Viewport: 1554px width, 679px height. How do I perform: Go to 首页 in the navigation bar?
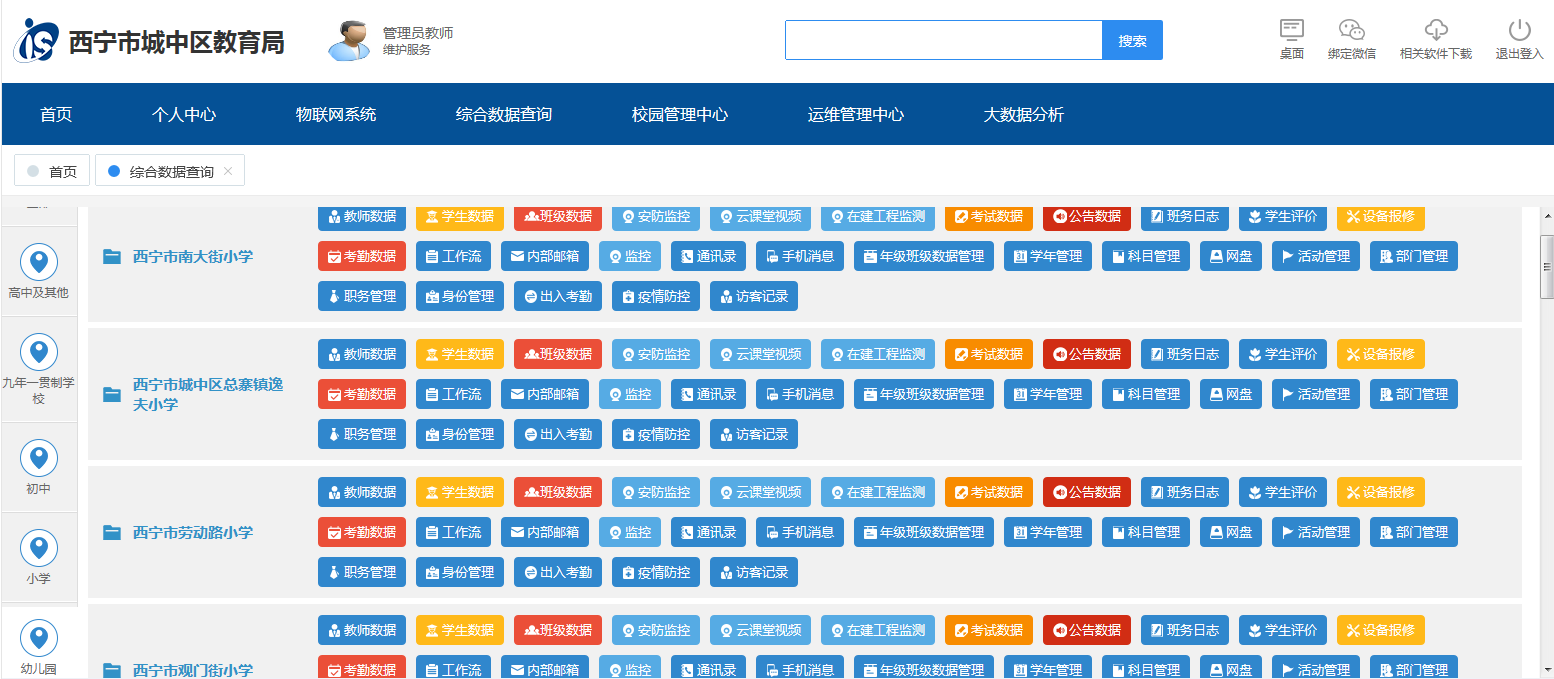56,115
